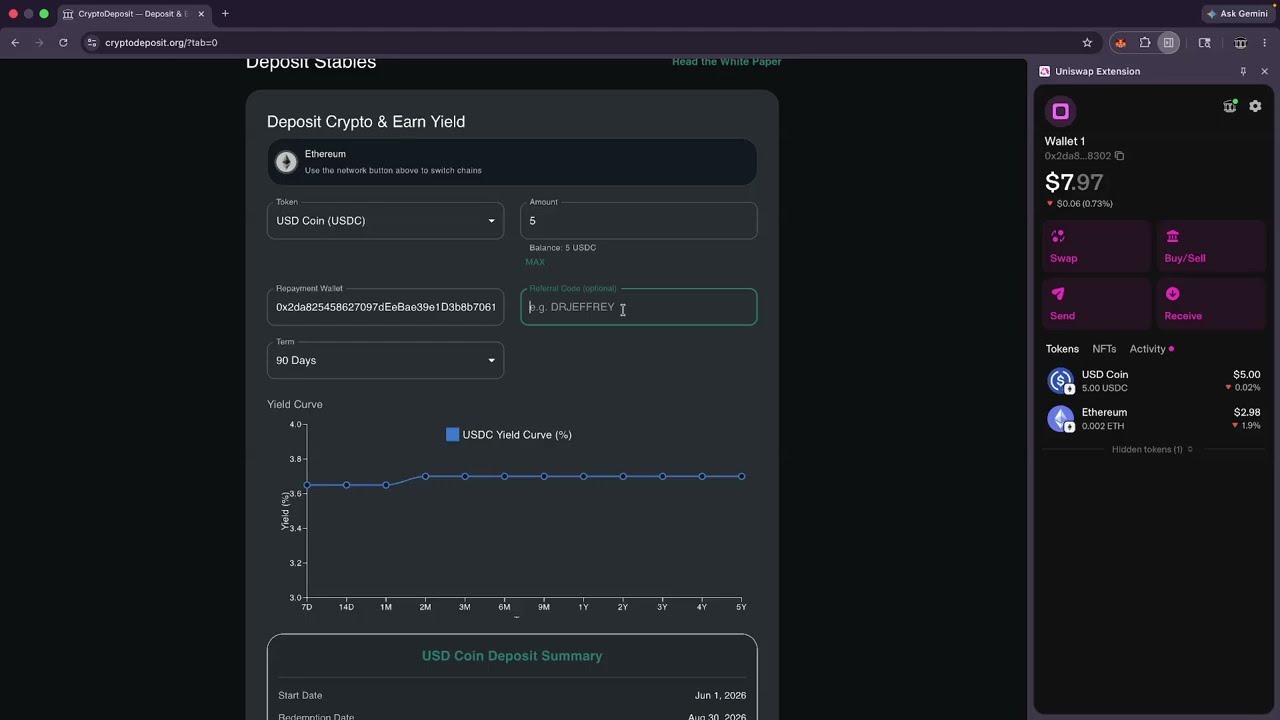This screenshot has height=720, width=1280.
Task: Click the Send button in wallet
Action: coord(1097,304)
